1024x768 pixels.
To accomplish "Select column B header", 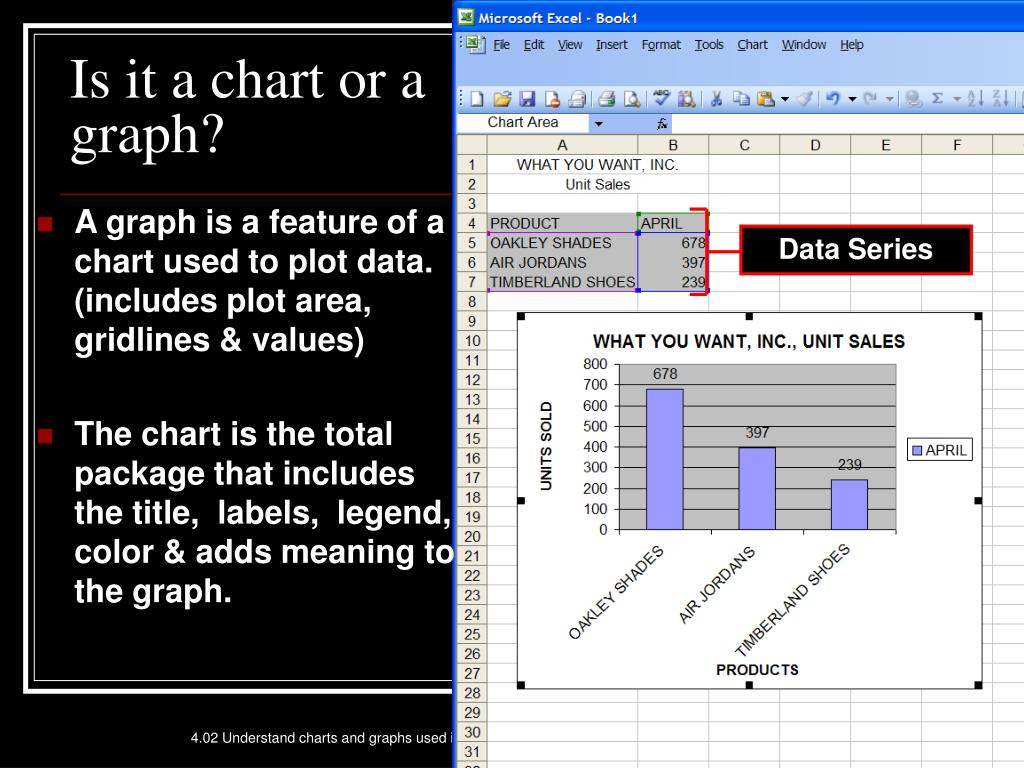I will (673, 145).
